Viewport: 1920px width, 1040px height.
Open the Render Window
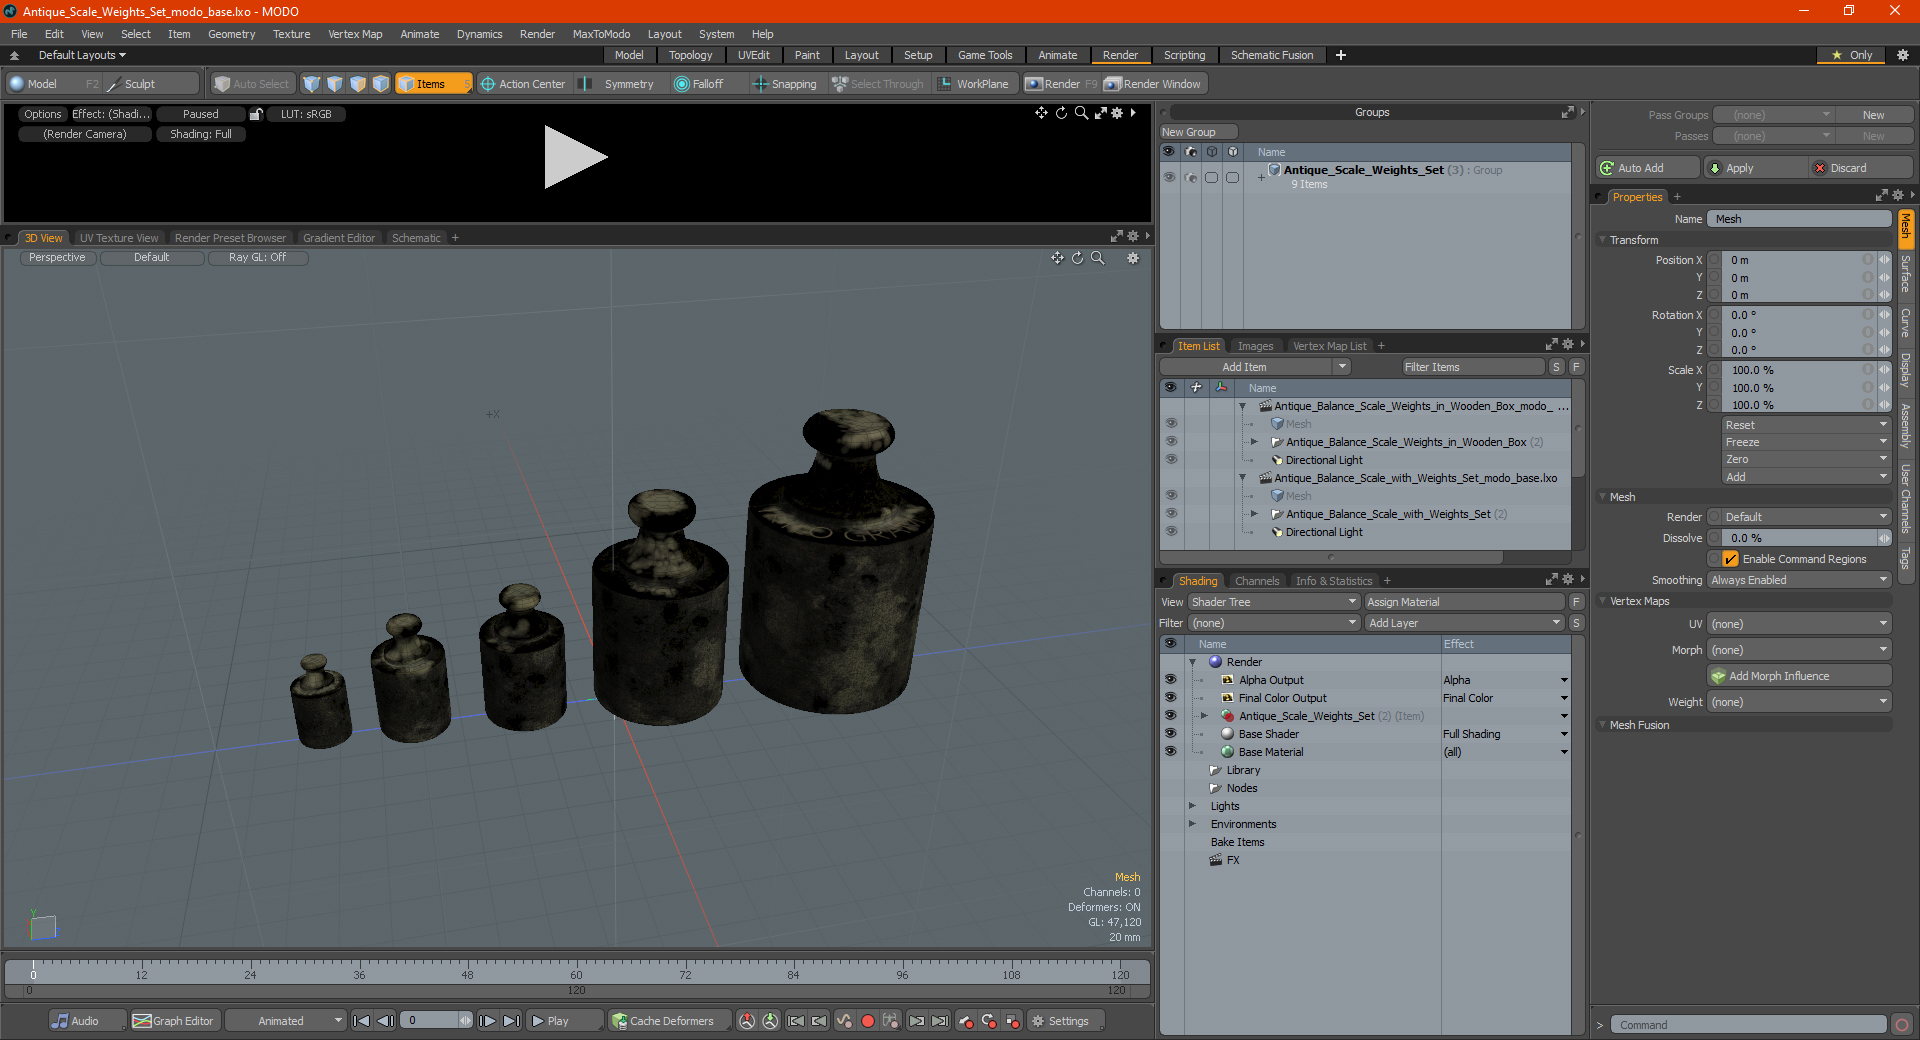coord(1153,84)
